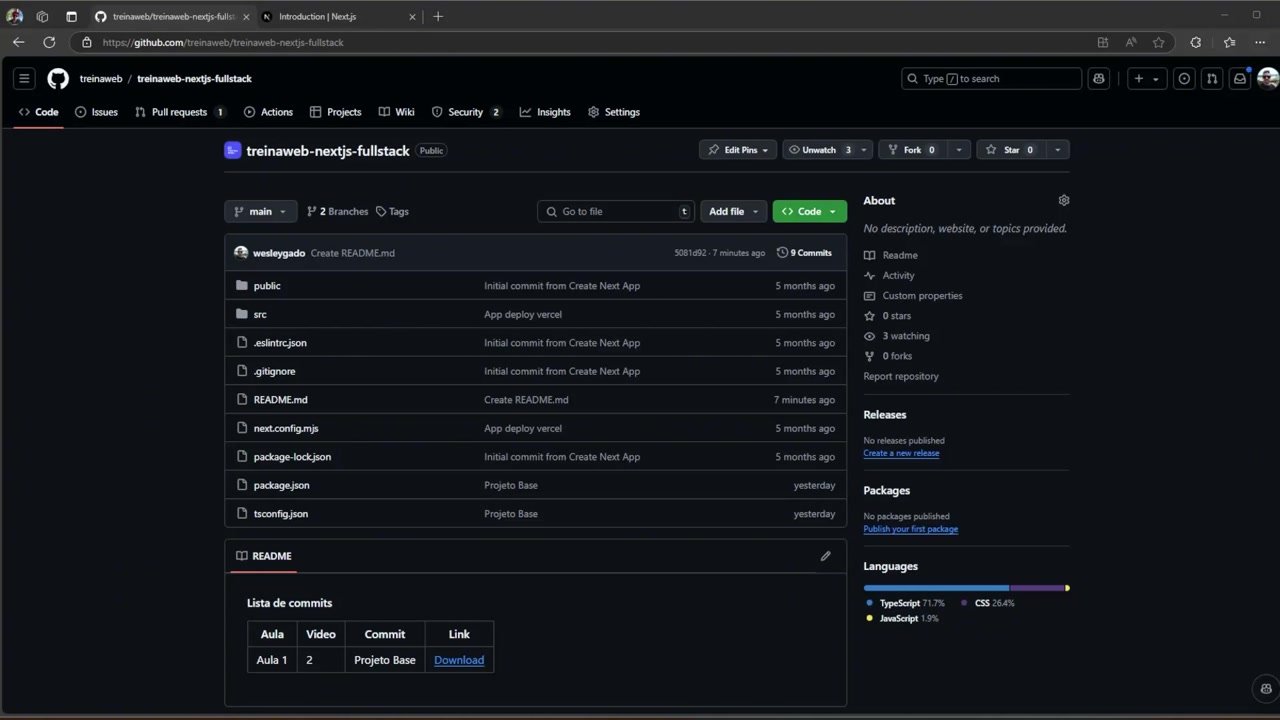Switch to the Pull requests tab
The height and width of the screenshot is (720, 1280).
click(x=180, y=112)
